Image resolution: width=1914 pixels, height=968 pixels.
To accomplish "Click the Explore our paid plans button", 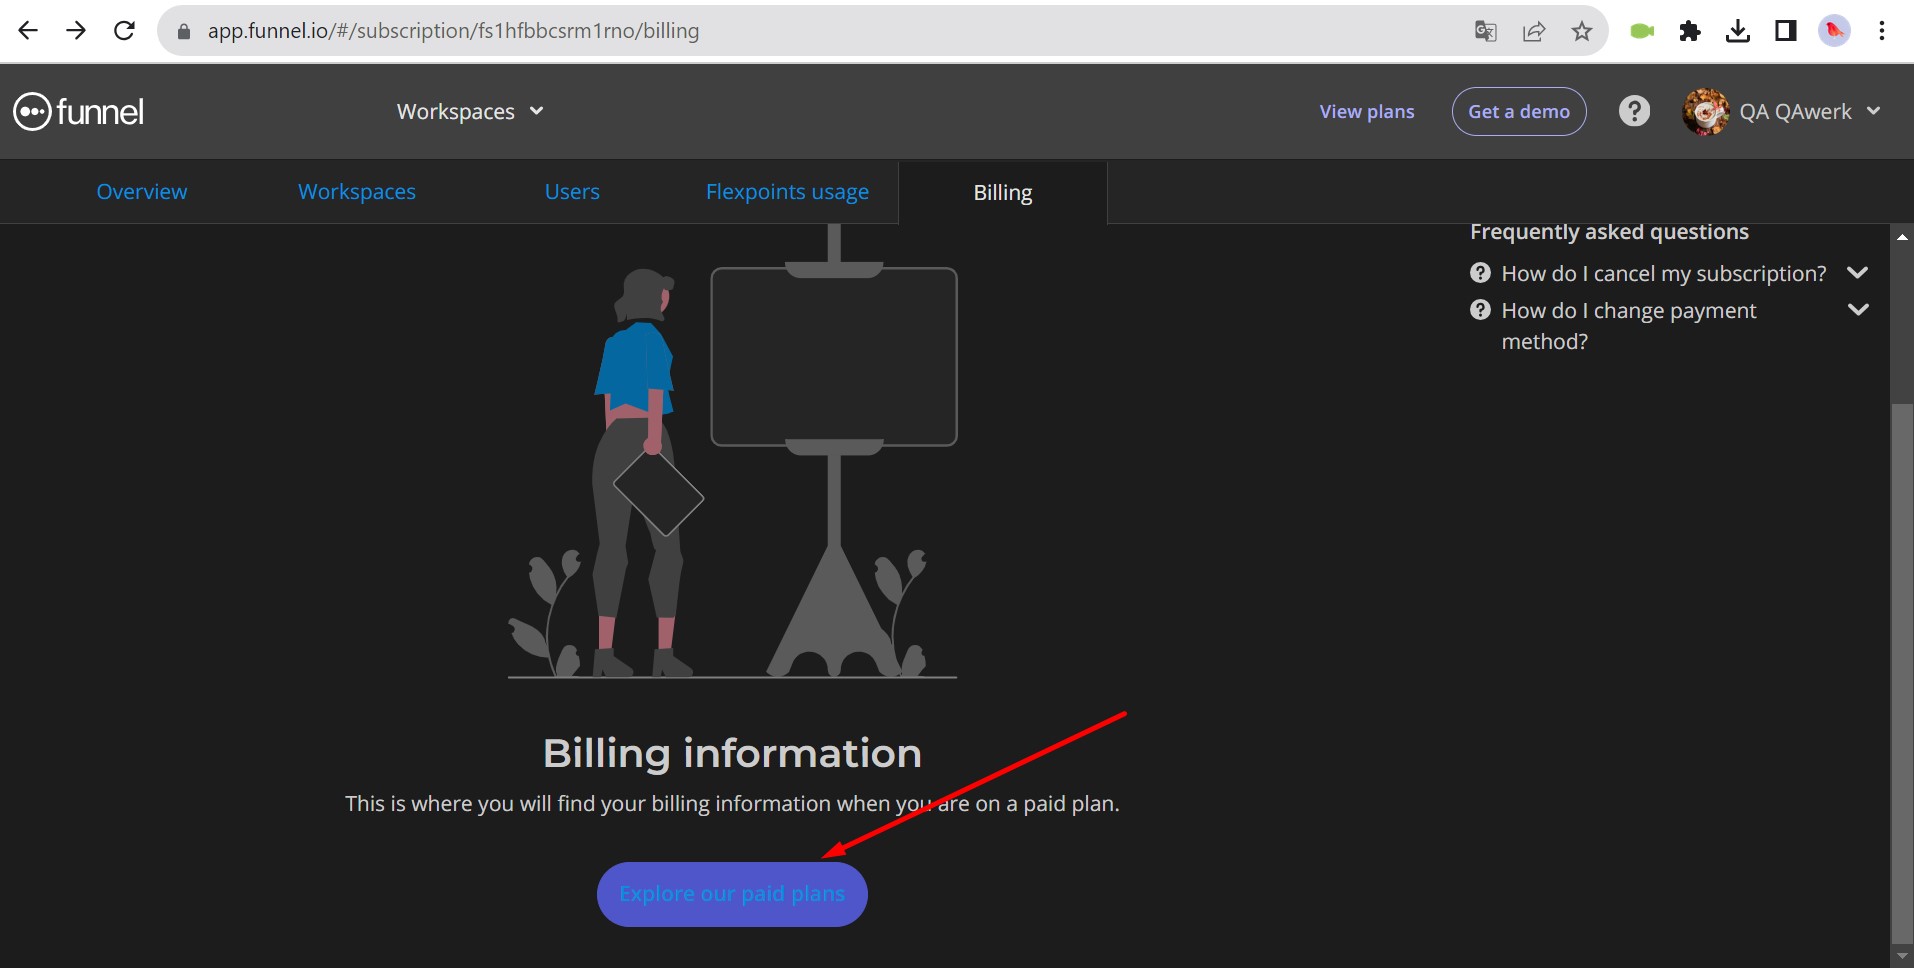I will [732, 894].
